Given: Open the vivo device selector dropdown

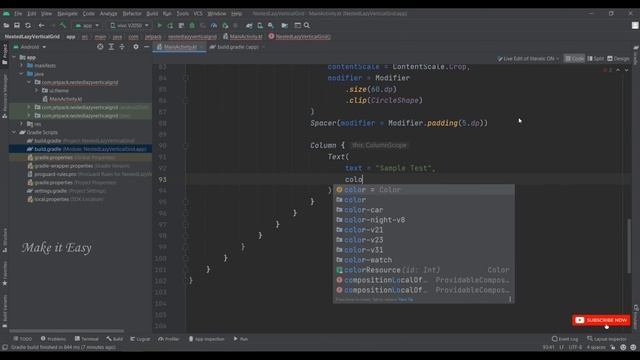Looking at the screenshot, I should pos(129,25).
